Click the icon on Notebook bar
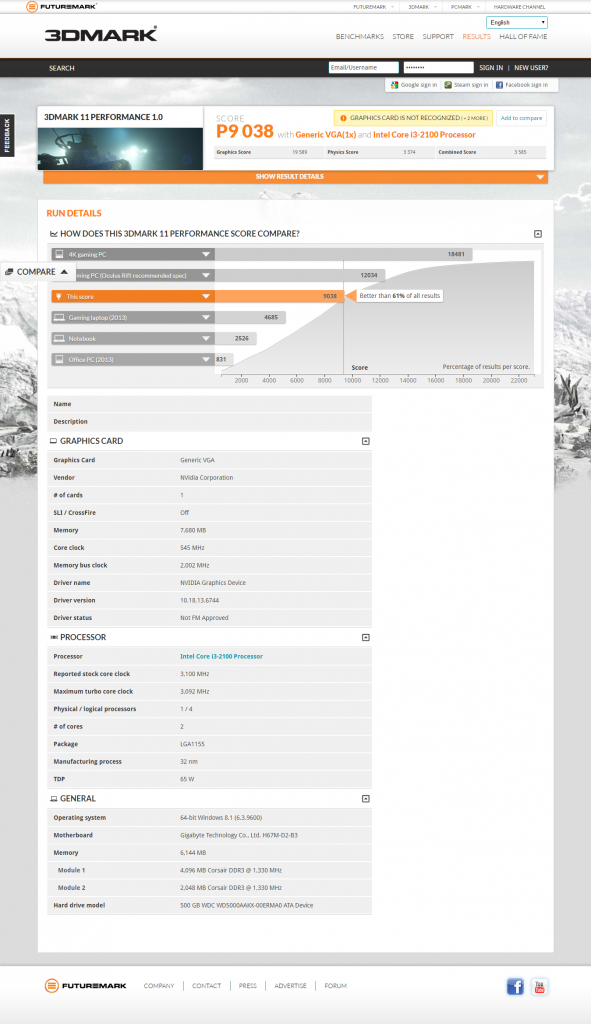 tap(59, 338)
